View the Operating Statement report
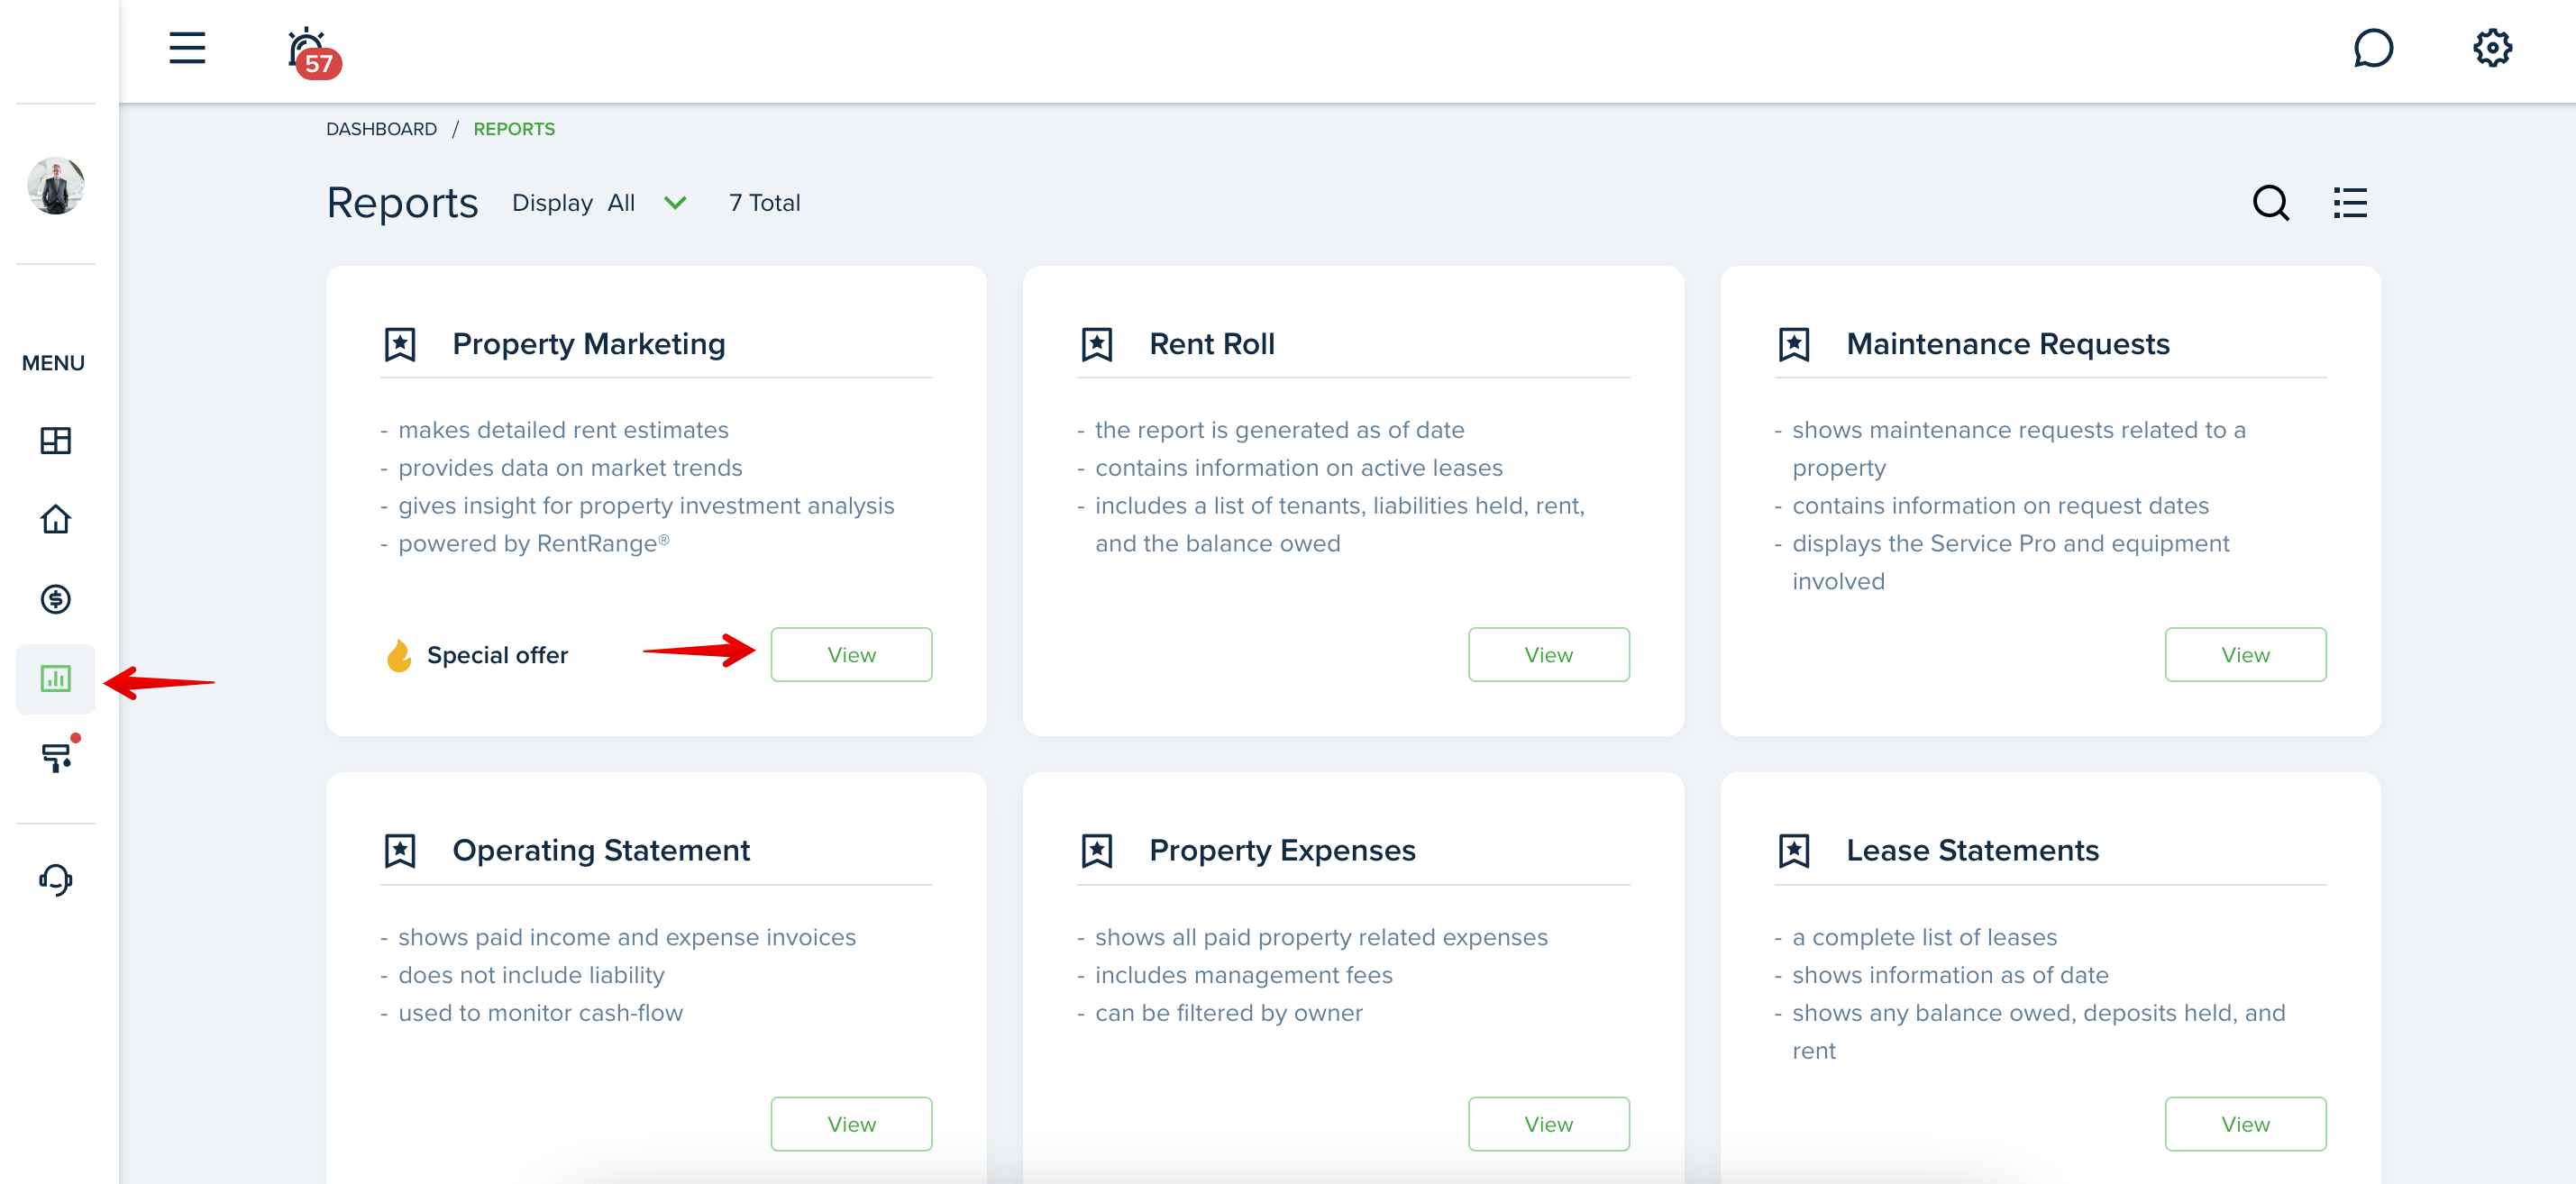Image resolution: width=2576 pixels, height=1184 pixels. pyautogui.click(x=851, y=1124)
